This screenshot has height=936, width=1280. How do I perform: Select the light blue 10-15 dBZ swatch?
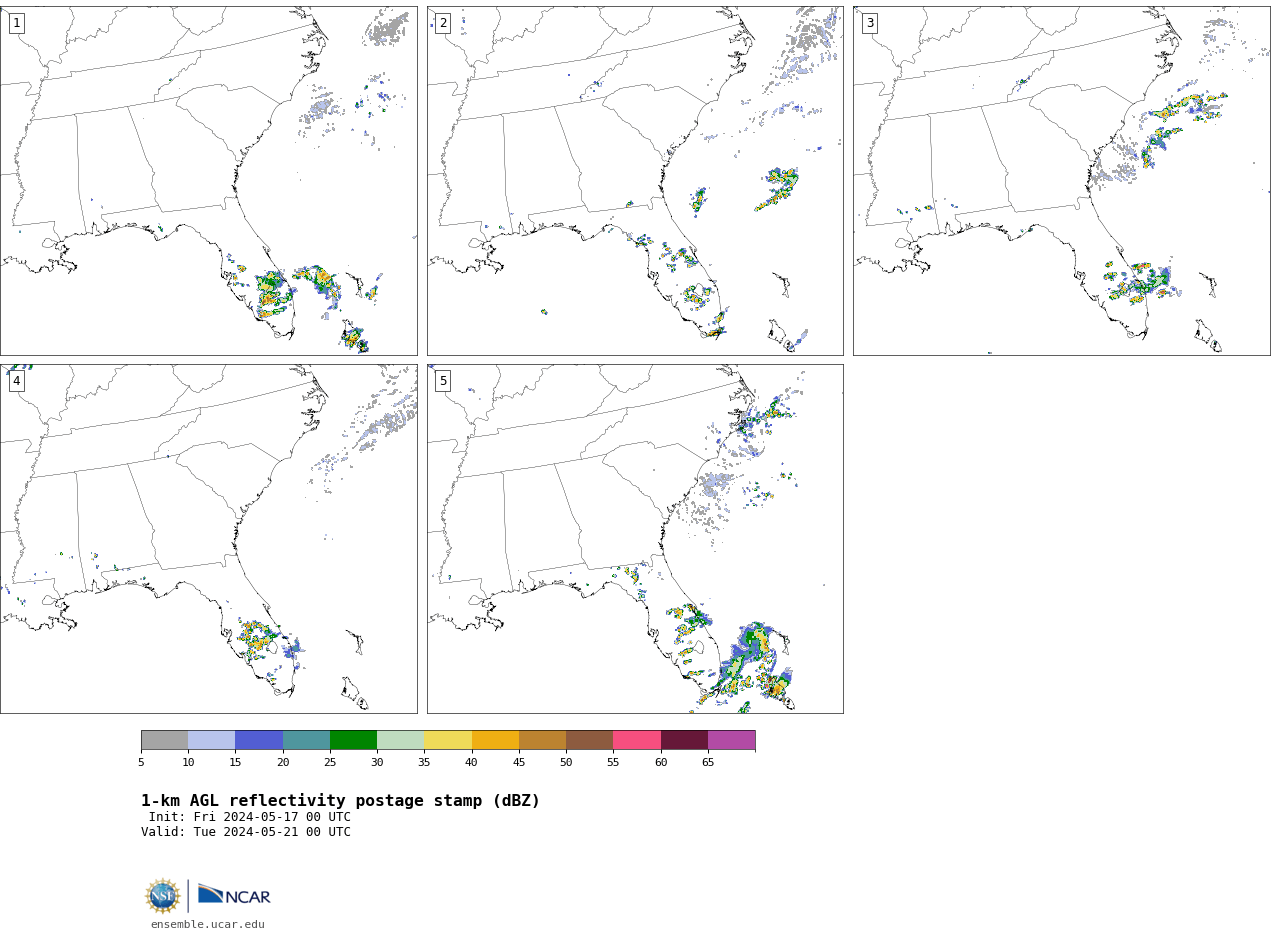point(211,740)
